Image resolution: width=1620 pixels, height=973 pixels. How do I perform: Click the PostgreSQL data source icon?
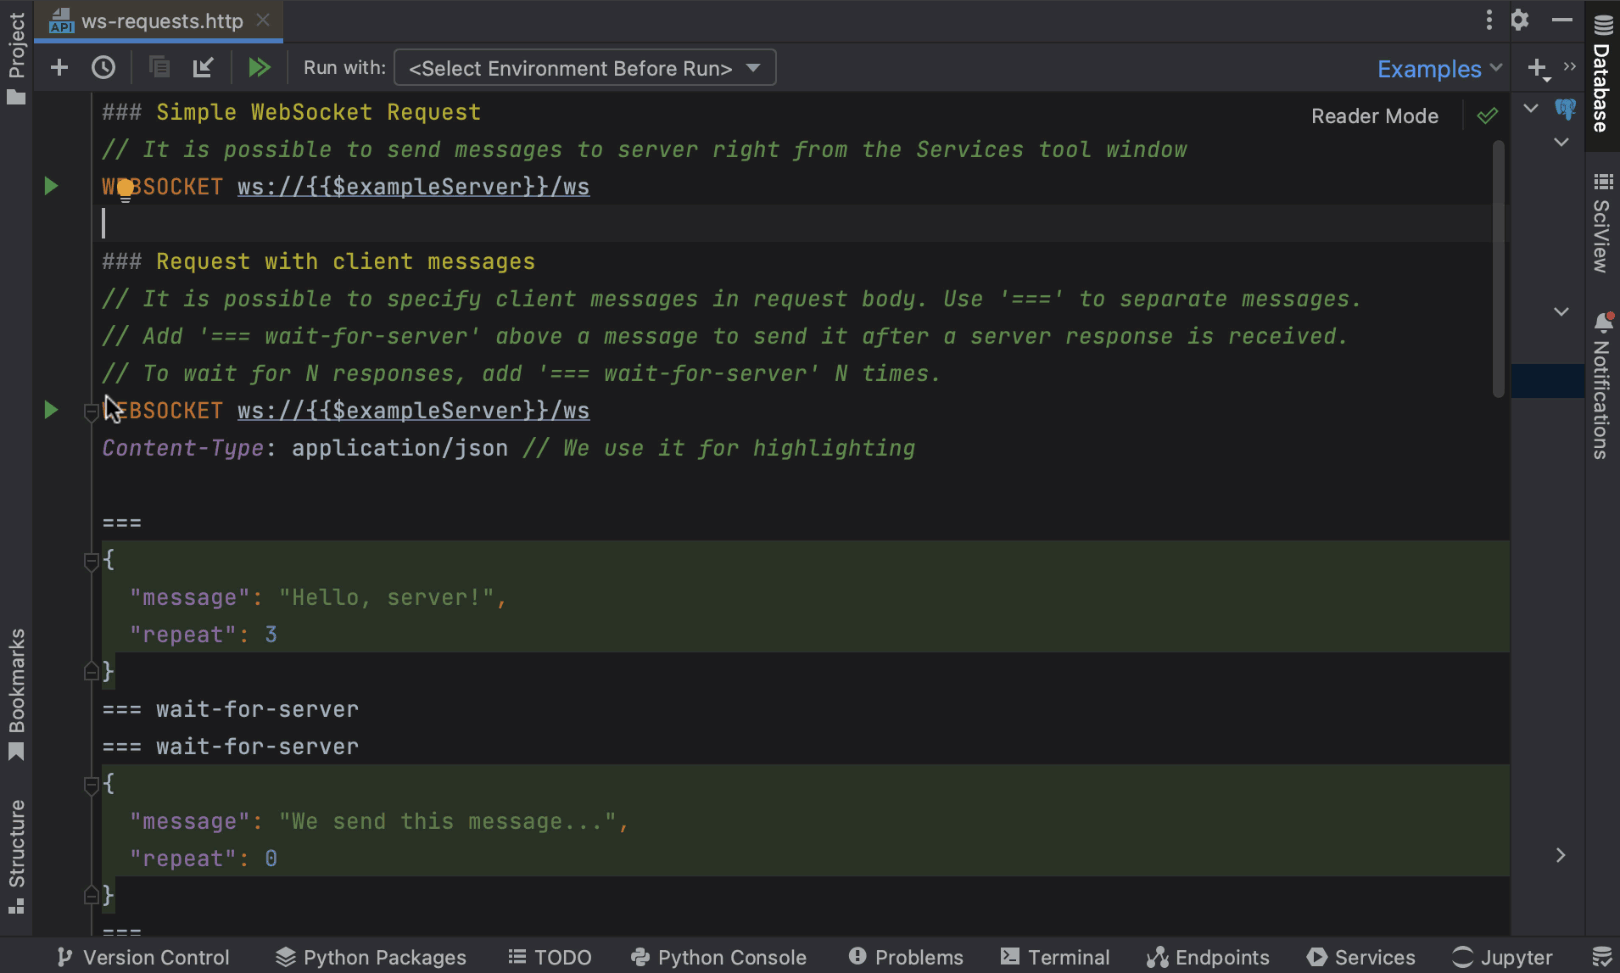tap(1563, 110)
